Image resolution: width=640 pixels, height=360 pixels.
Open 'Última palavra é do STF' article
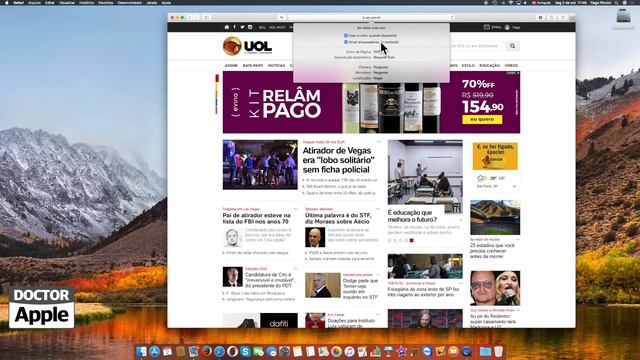338,218
